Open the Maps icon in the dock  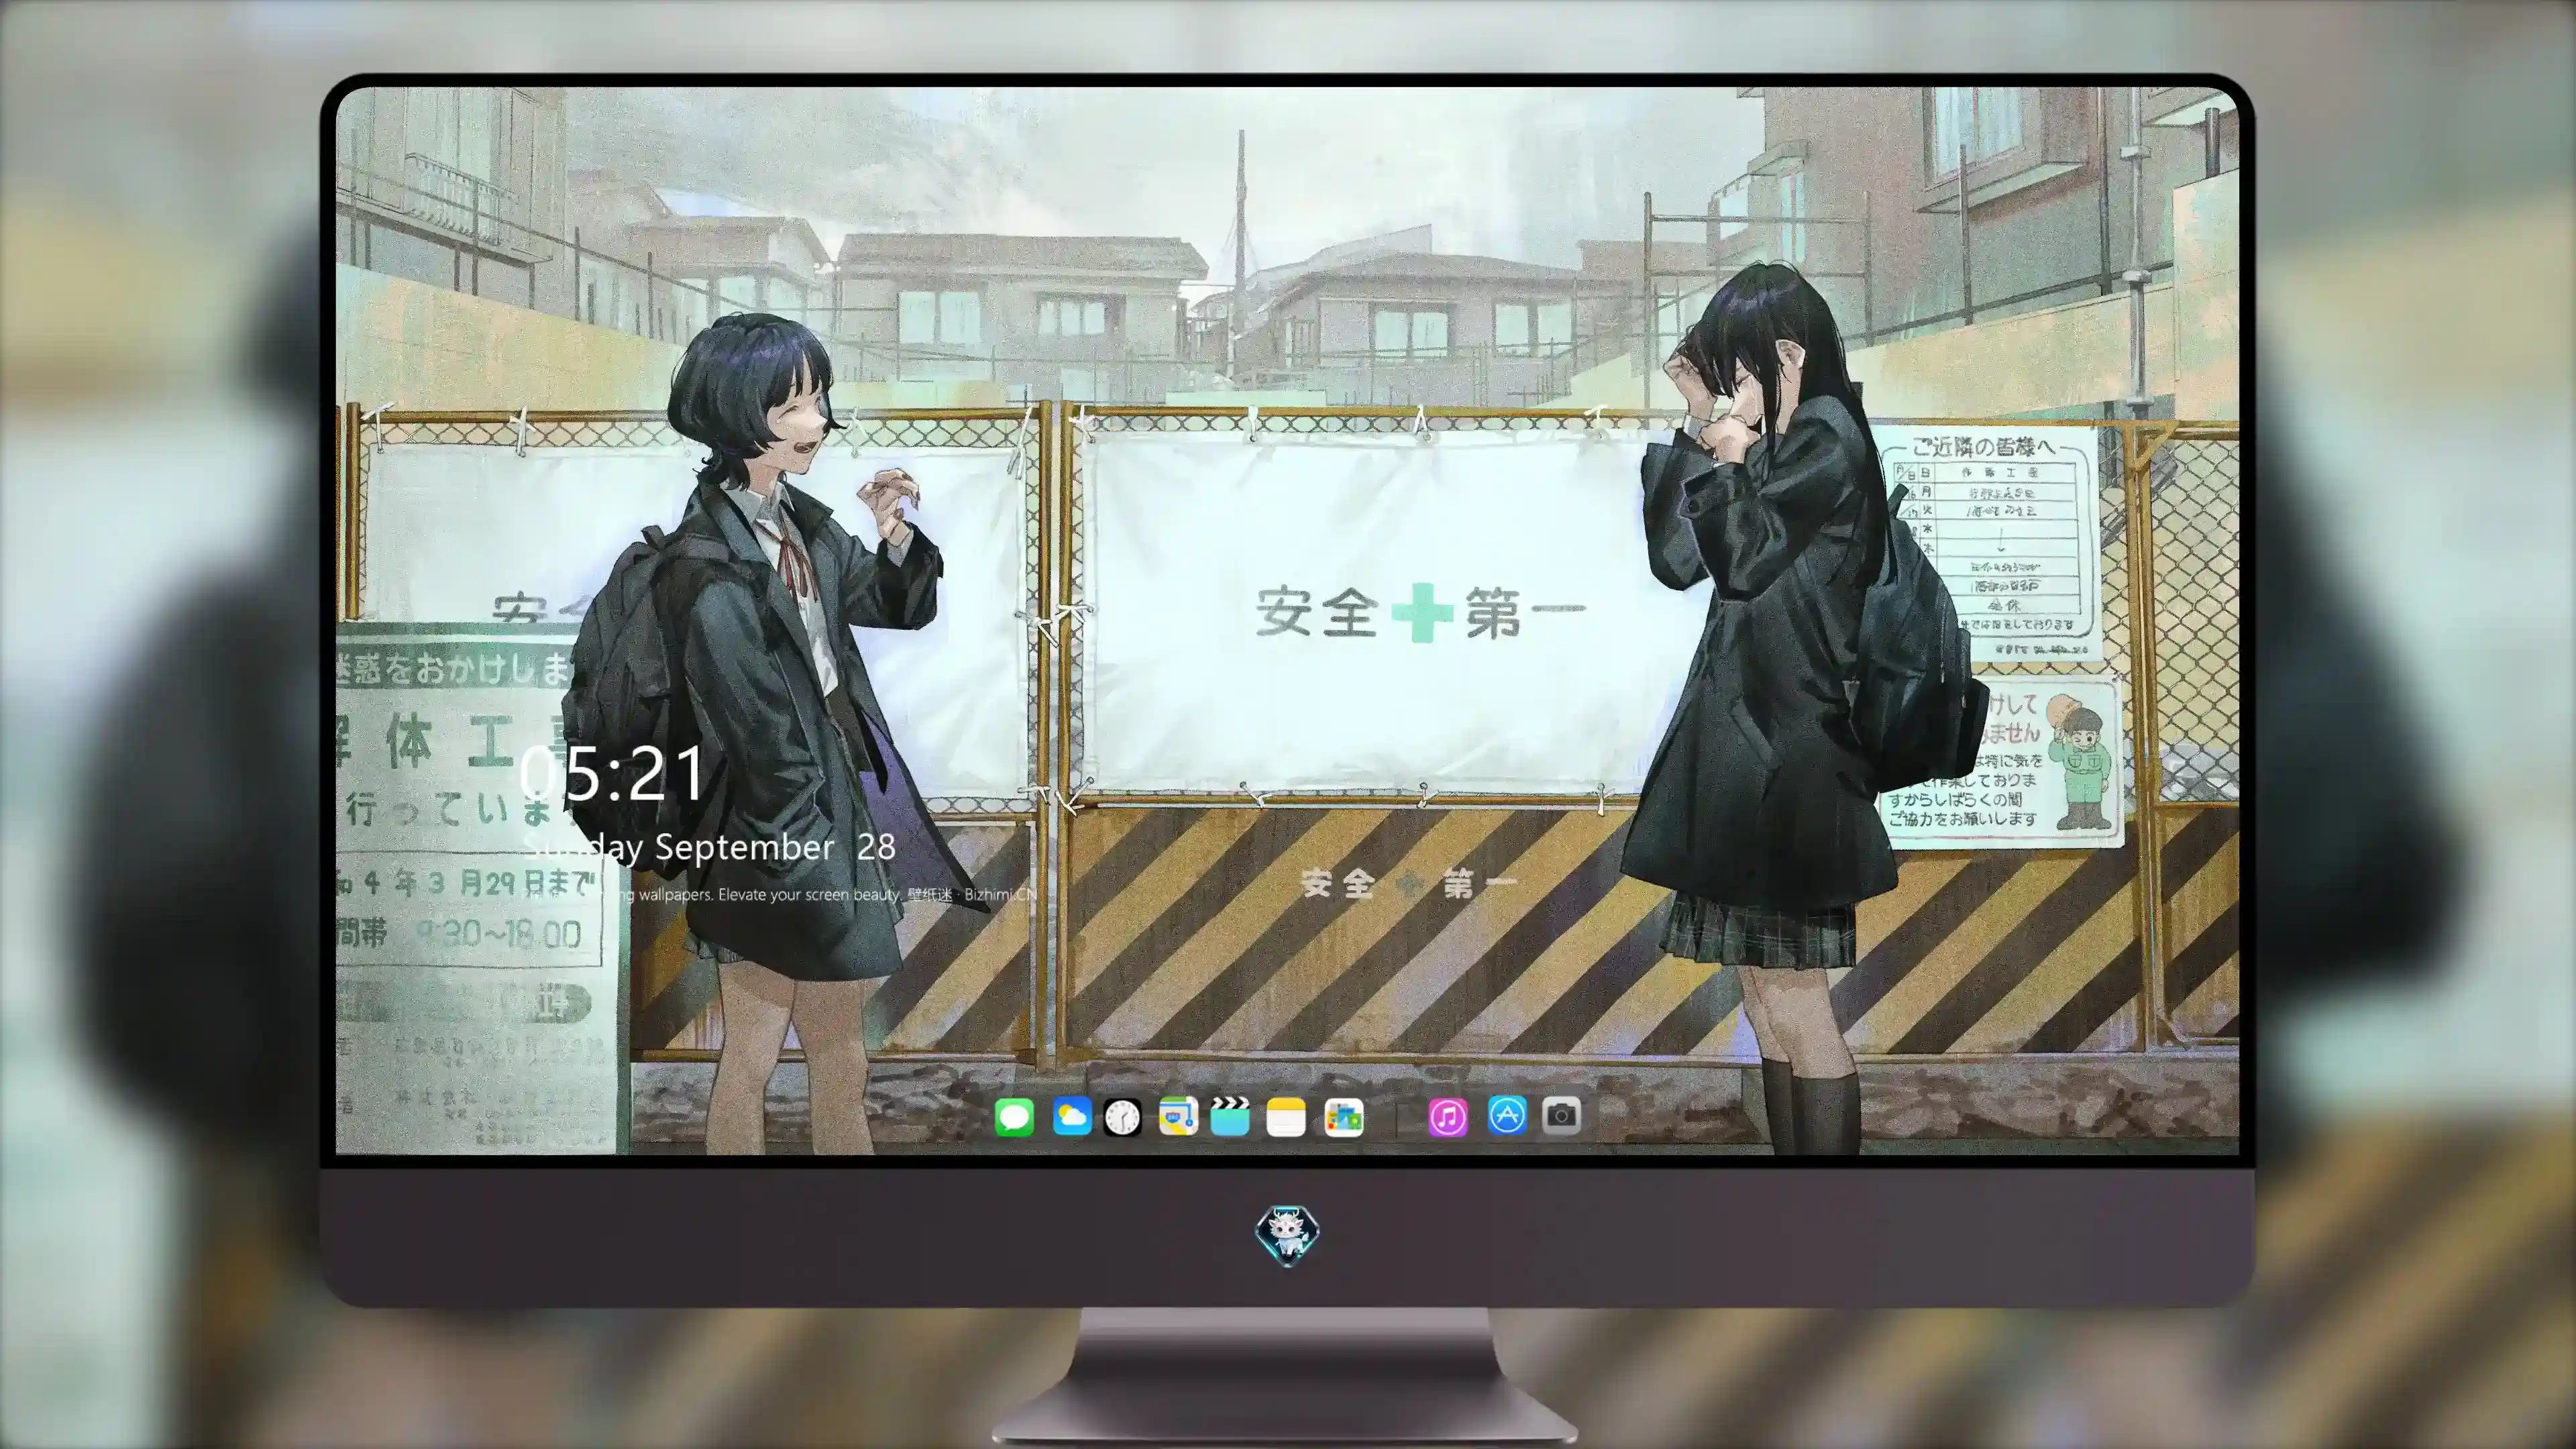point(1178,1116)
